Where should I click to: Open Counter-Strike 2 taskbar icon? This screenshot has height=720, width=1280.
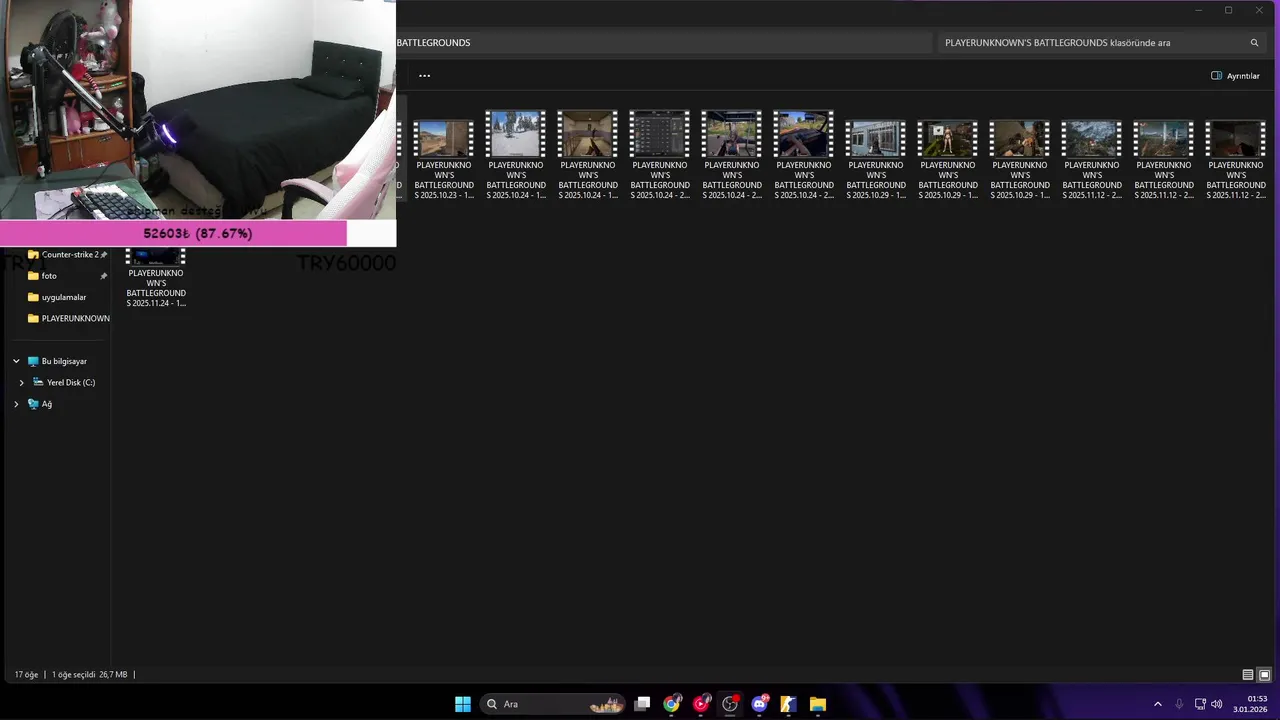coord(788,704)
